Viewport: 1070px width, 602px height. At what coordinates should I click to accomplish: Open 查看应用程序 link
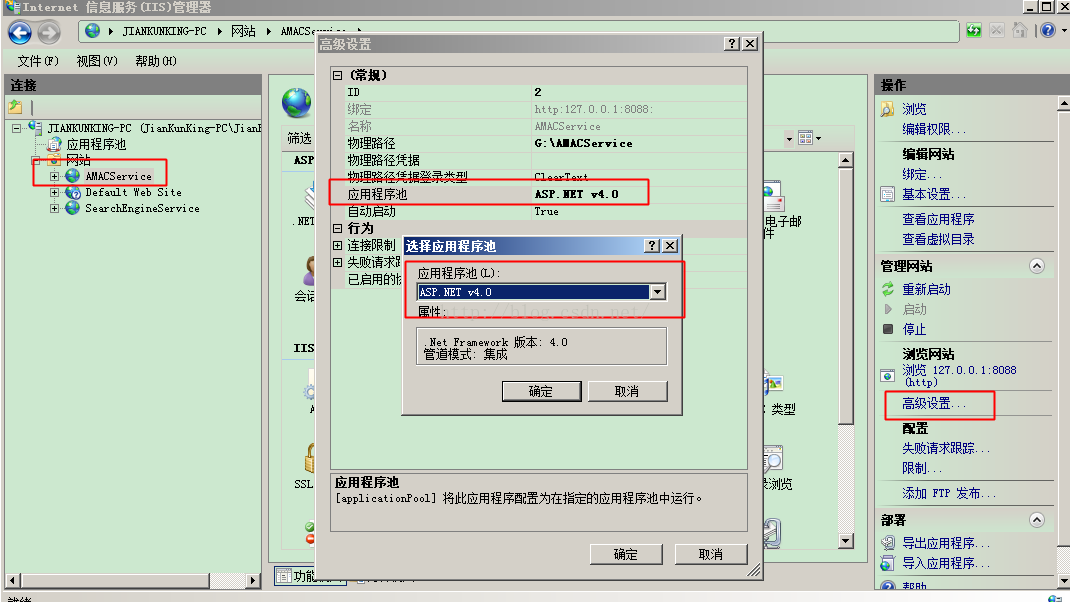click(x=938, y=219)
